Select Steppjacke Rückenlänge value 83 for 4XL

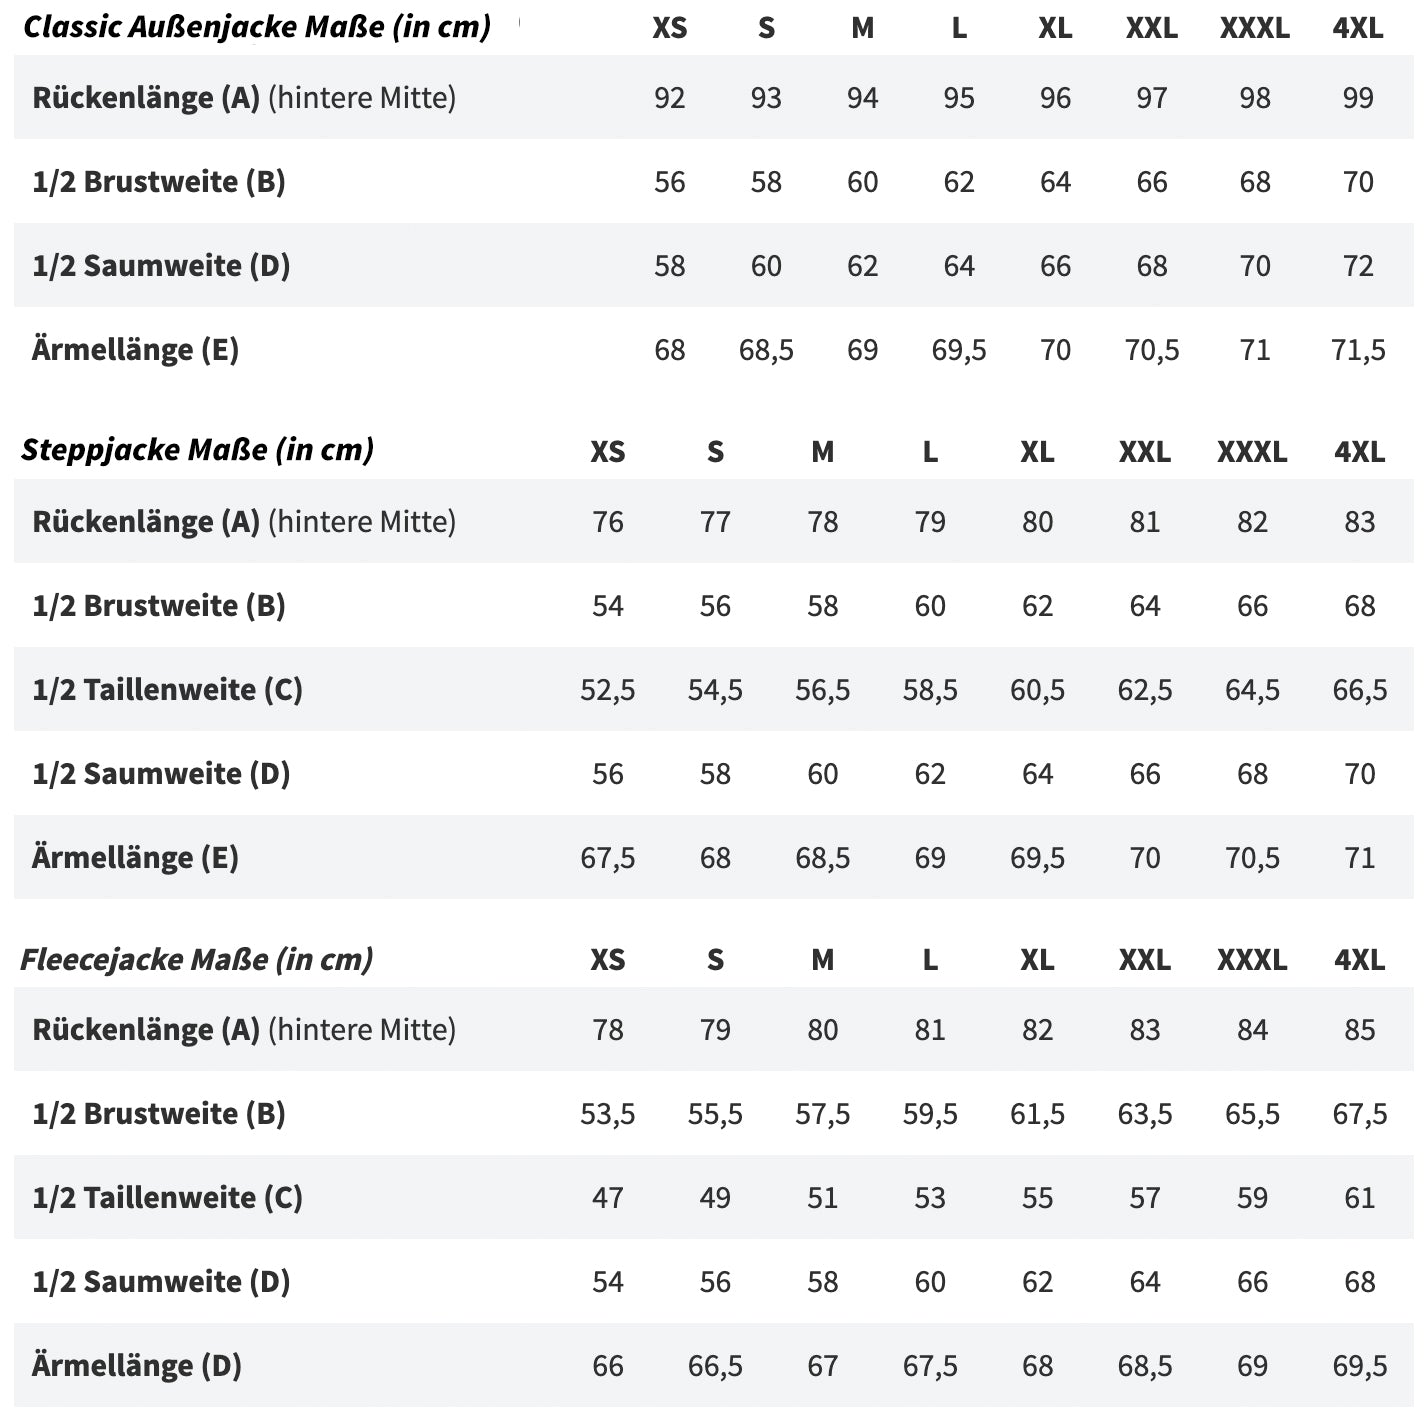tap(1359, 522)
